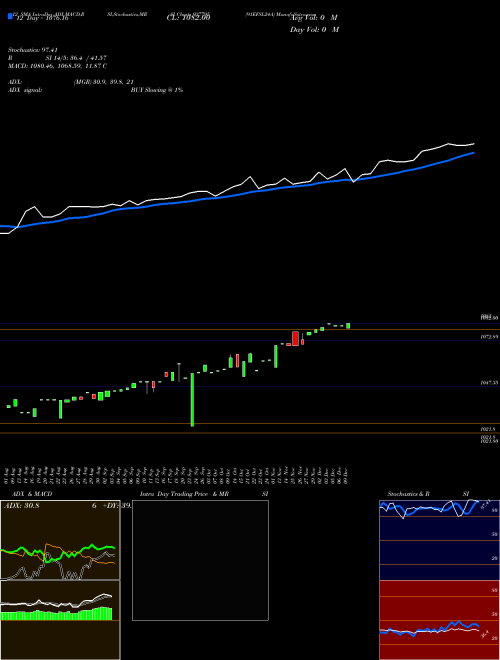Click the 'SI 14/3: 36.4 / 41.57' reading

point(76,58)
